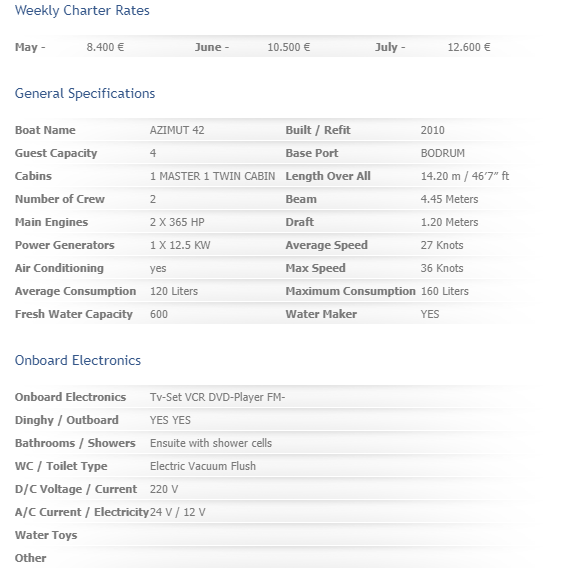Click the Tv-Set VCR DVD-Player FM- text

pyautogui.click(x=218, y=397)
